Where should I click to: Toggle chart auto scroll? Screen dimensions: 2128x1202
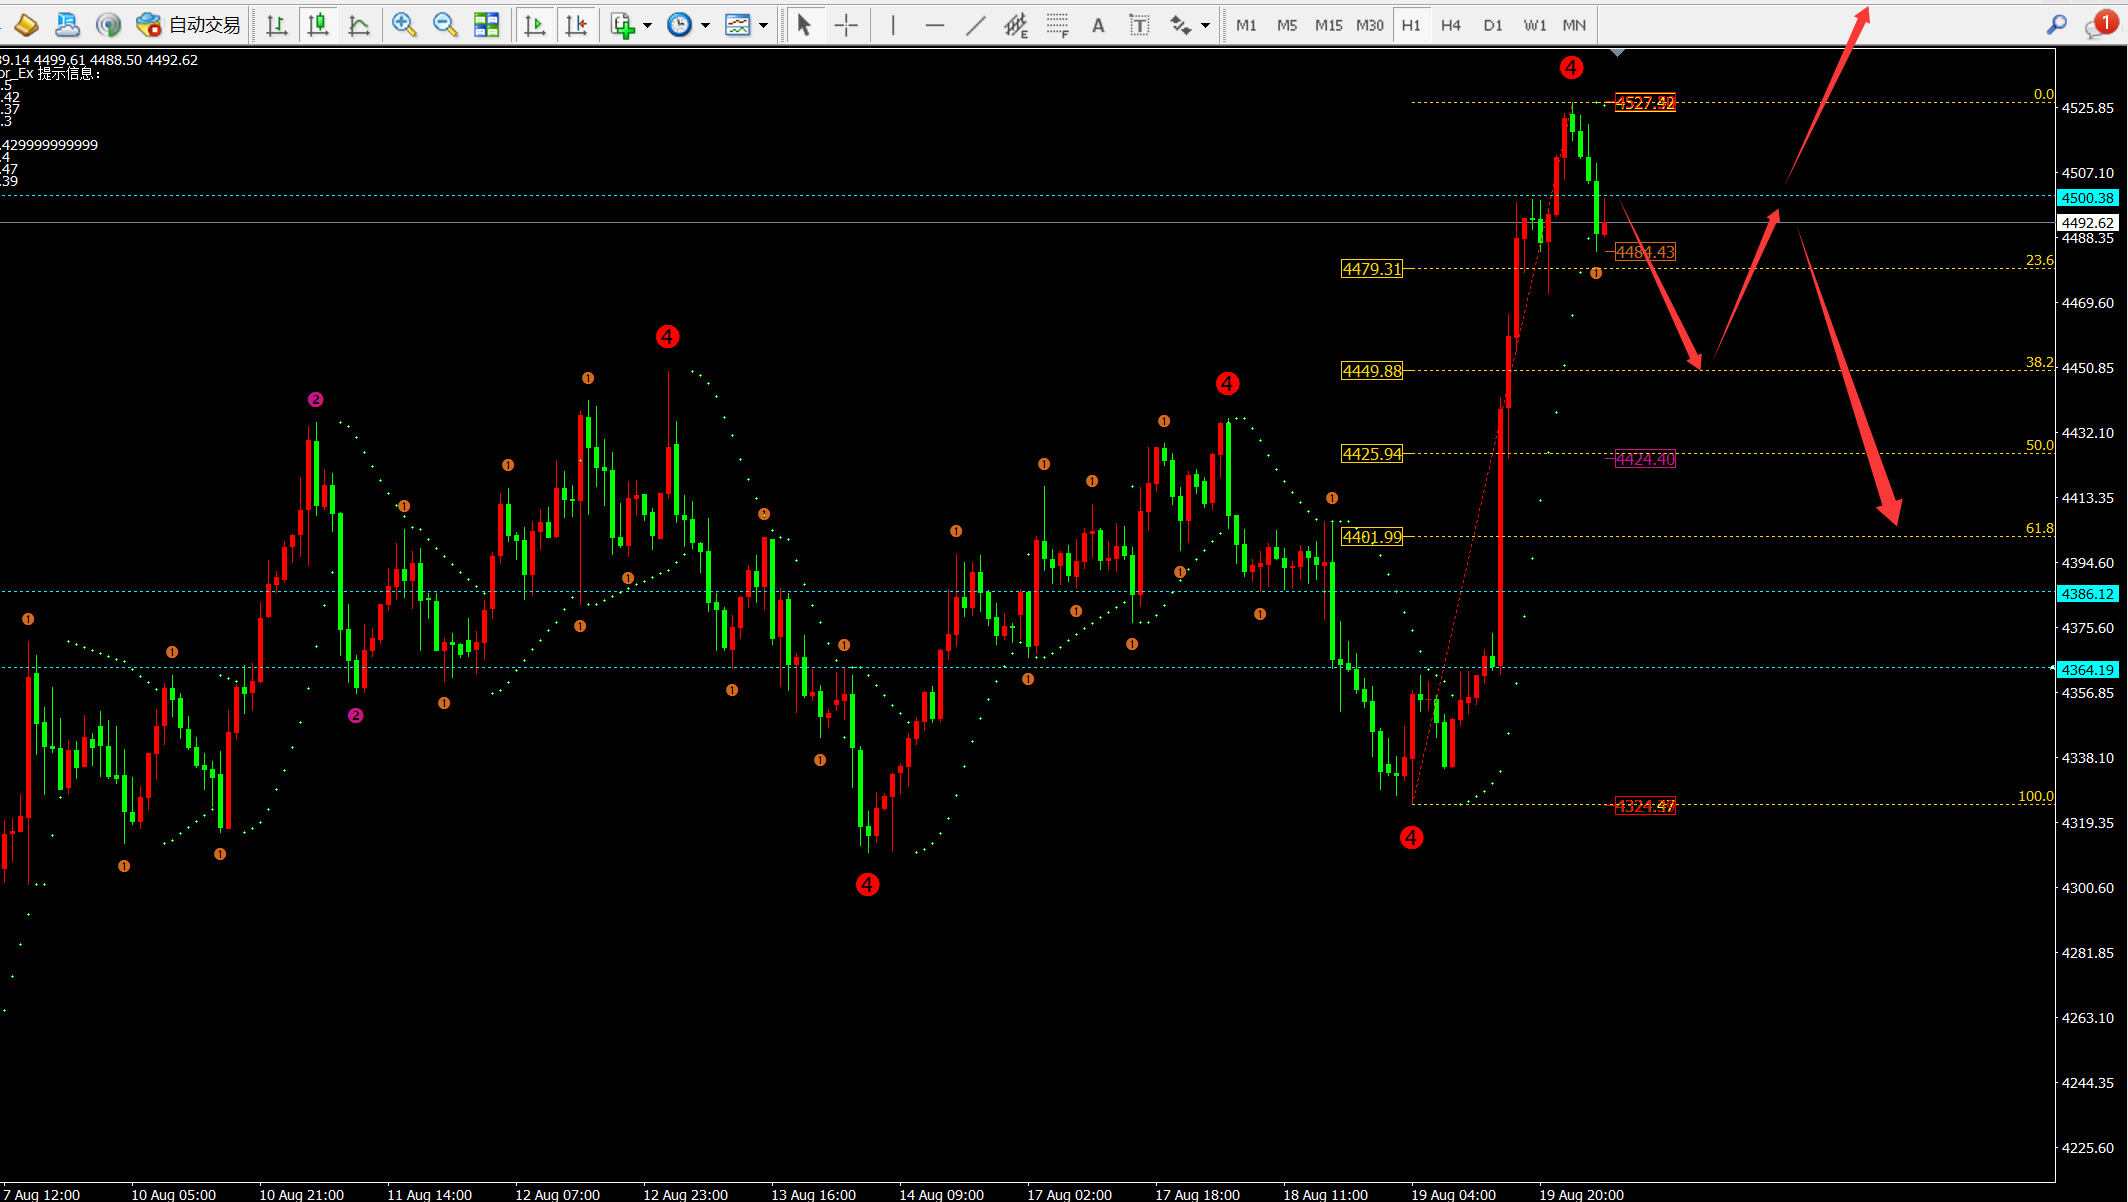(x=535, y=25)
